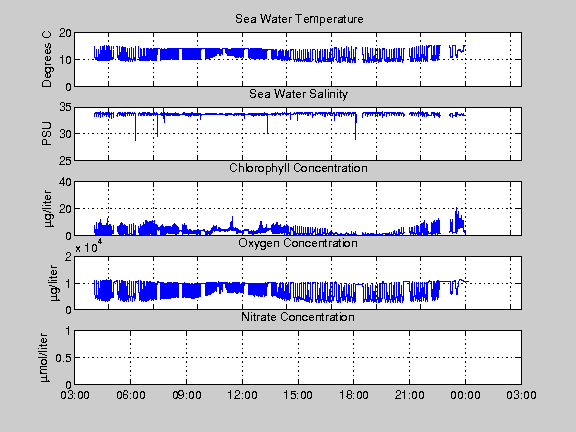Click the Sea Water Salinity title
This screenshot has width=576, height=432.
click(x=298, y=94)
